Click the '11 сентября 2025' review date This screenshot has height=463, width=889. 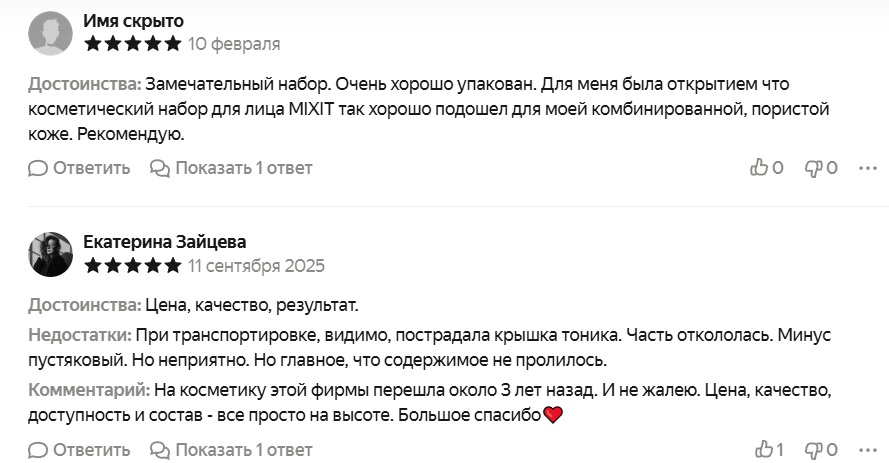(x=256, y=266)
